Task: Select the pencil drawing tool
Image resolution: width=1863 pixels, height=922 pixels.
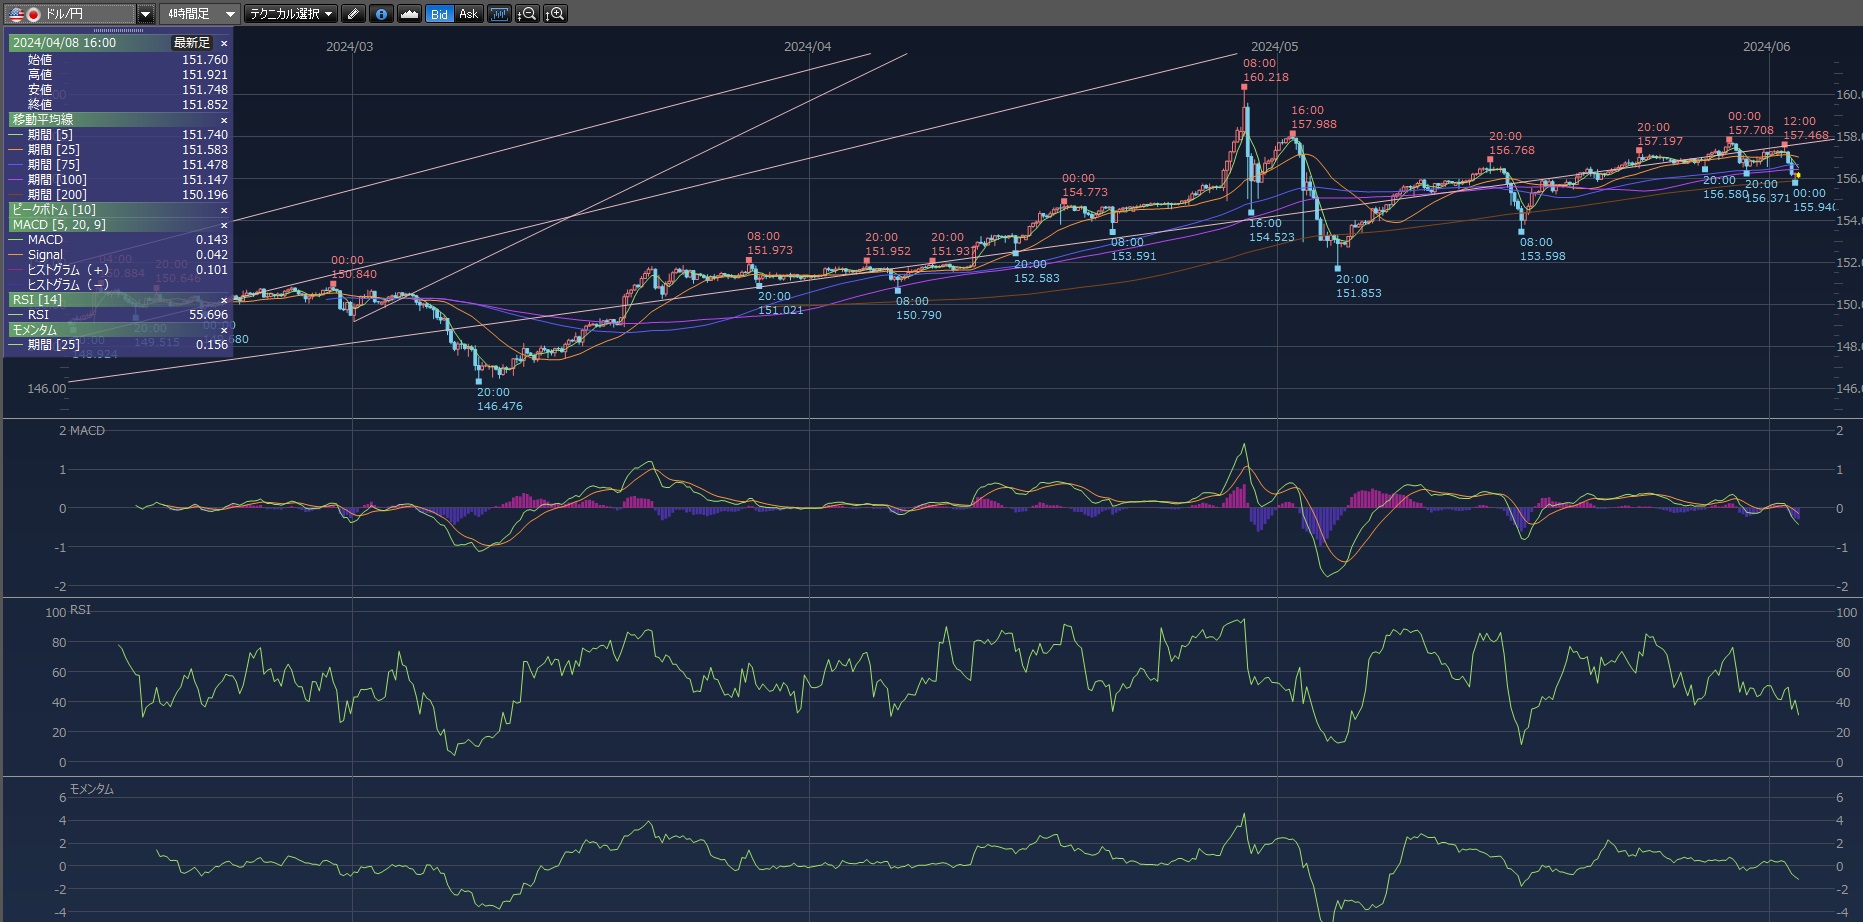Action: [353, 14]
